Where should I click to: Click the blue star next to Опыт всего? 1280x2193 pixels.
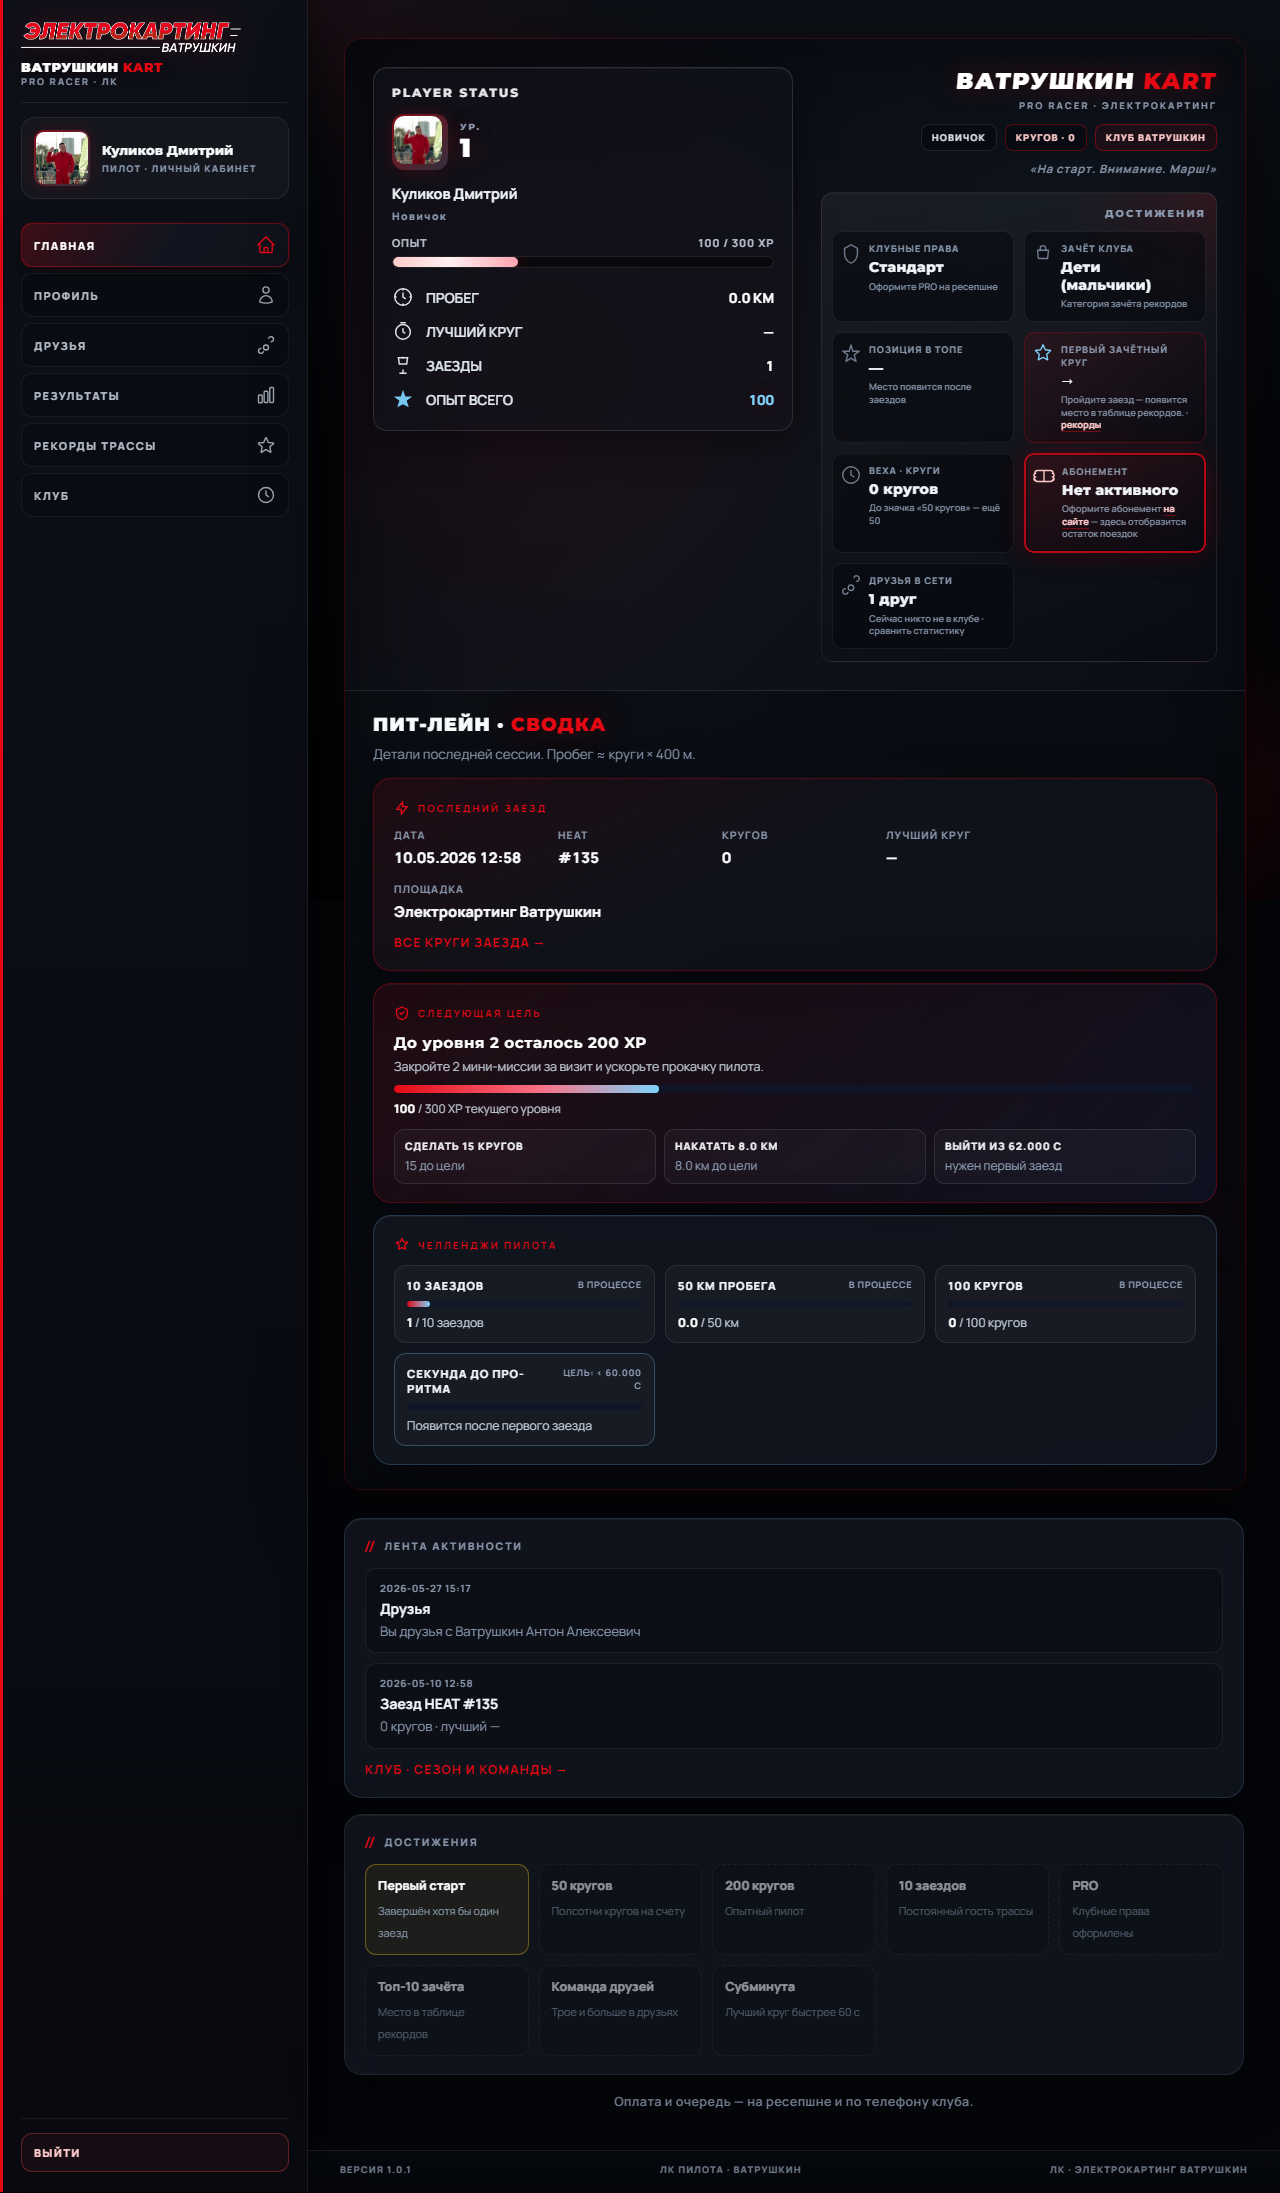[x=403, y=400]
